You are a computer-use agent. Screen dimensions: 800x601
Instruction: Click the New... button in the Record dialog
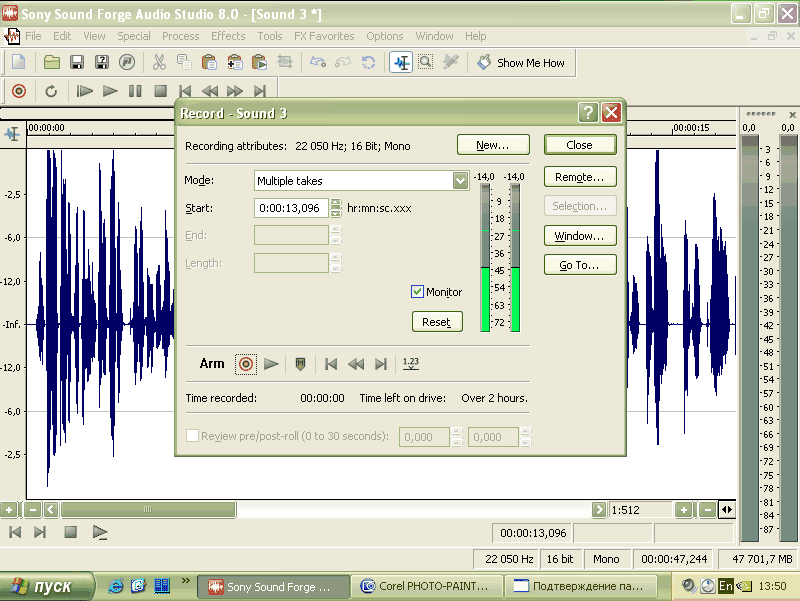tap(493, 145)
